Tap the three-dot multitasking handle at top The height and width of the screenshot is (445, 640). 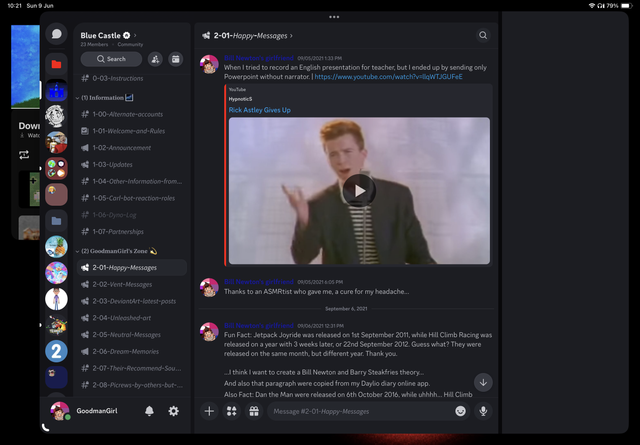tap(334, 17)
